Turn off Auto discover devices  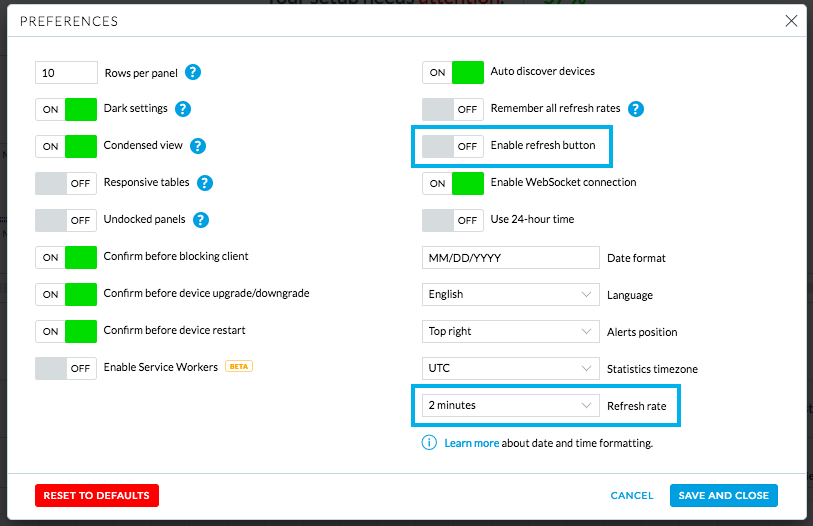click(x=453, y=72)
